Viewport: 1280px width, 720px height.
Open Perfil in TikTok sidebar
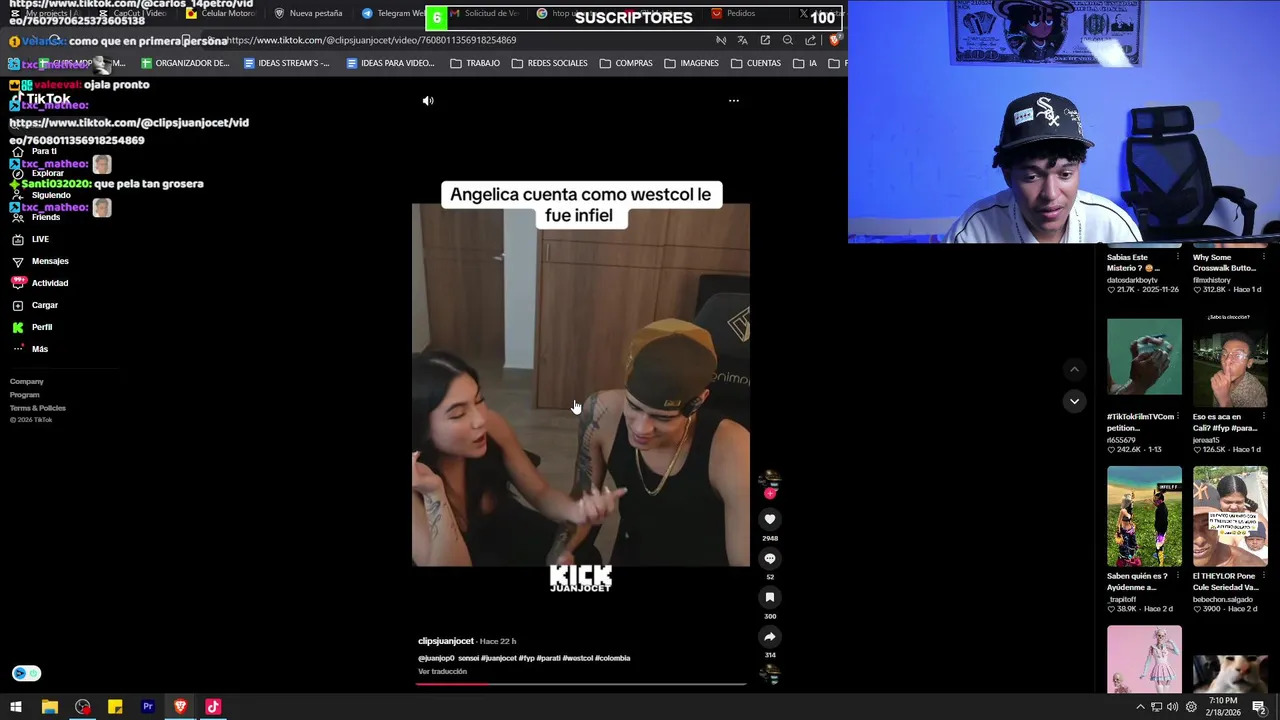pyautogui.click(x=32, y=327)
